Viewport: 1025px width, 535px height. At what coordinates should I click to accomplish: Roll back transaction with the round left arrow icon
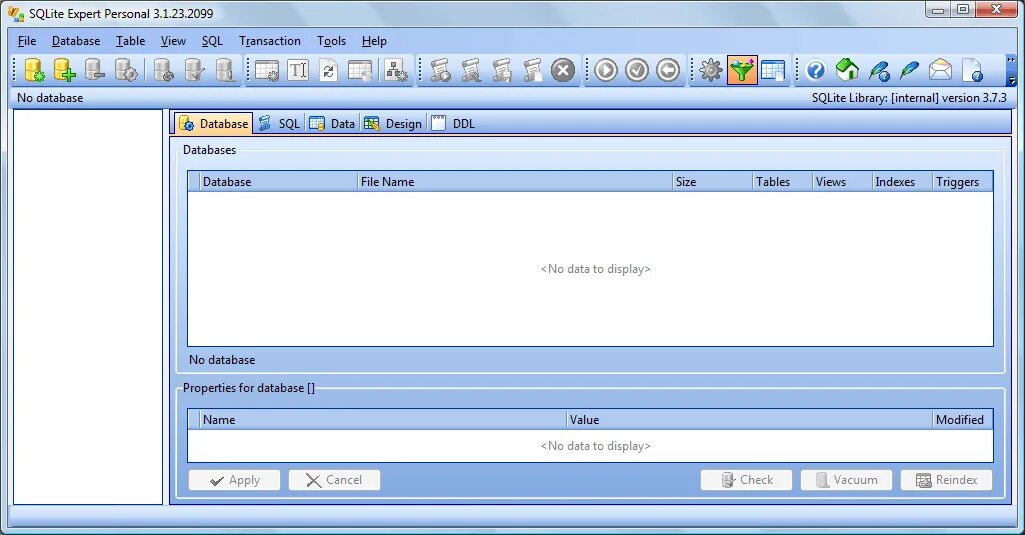[667, 70]
